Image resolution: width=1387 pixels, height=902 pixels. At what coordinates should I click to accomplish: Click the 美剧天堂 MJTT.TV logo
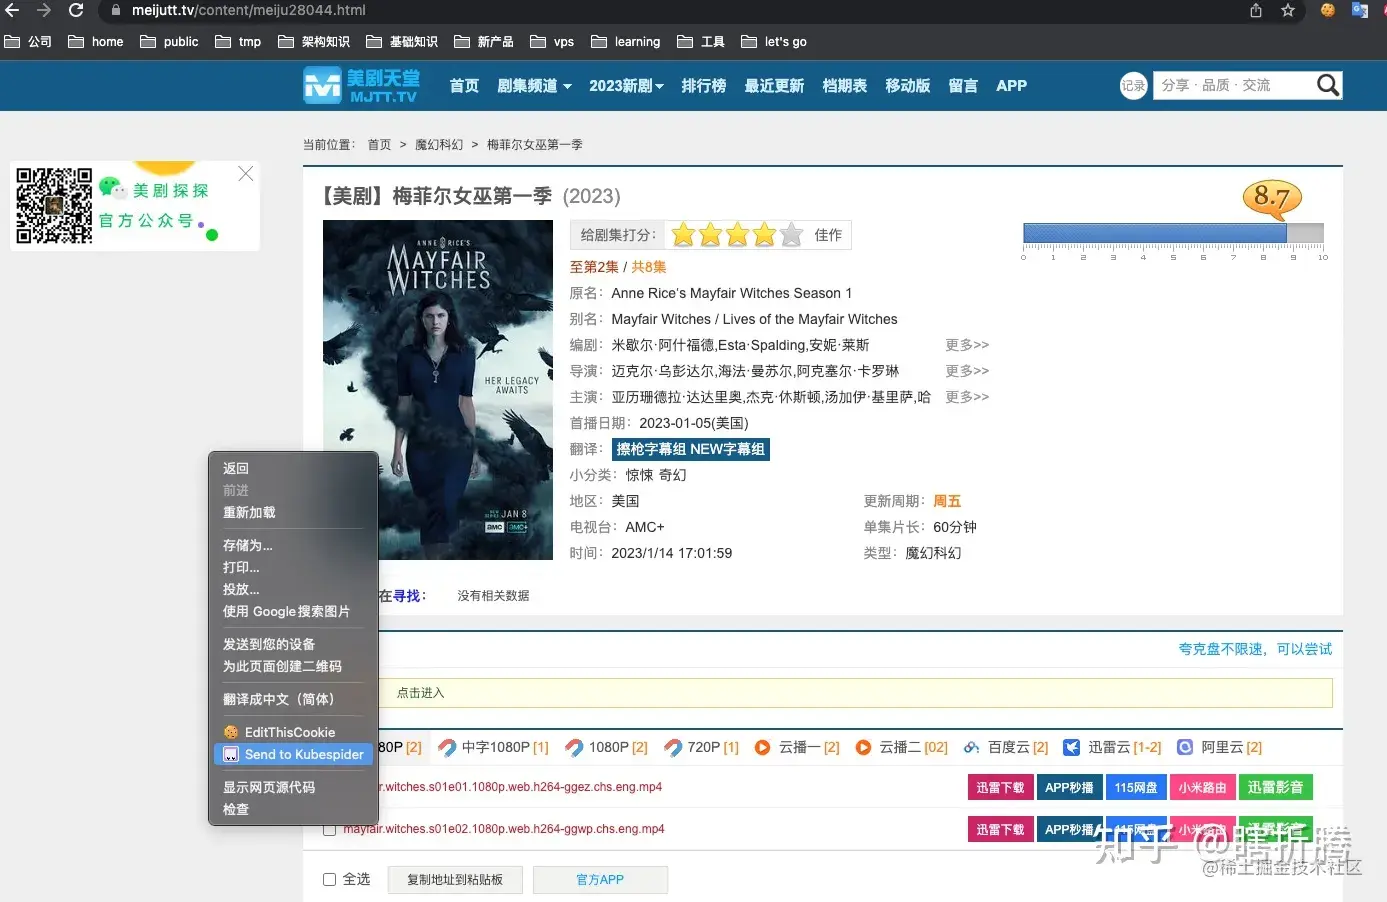(362, 86)
